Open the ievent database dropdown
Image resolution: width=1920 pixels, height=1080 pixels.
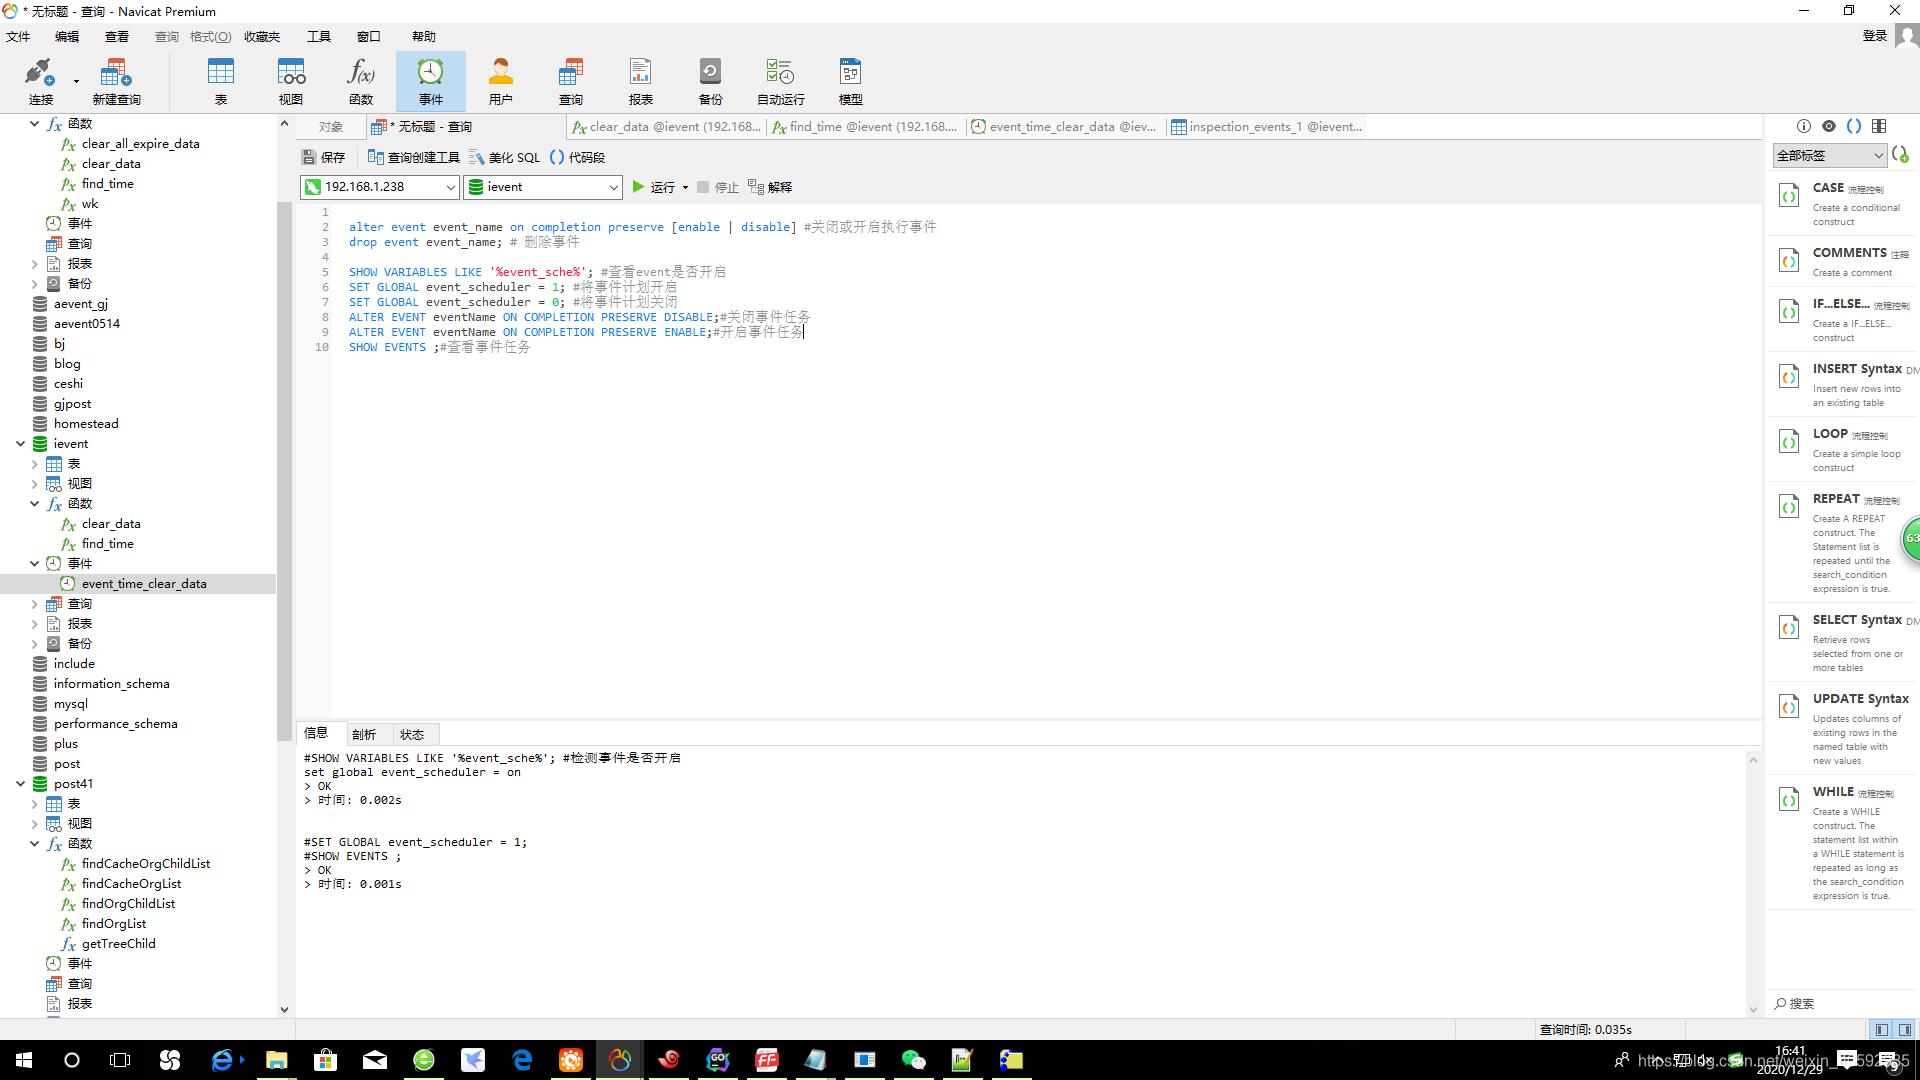click(x=613, y=187)
